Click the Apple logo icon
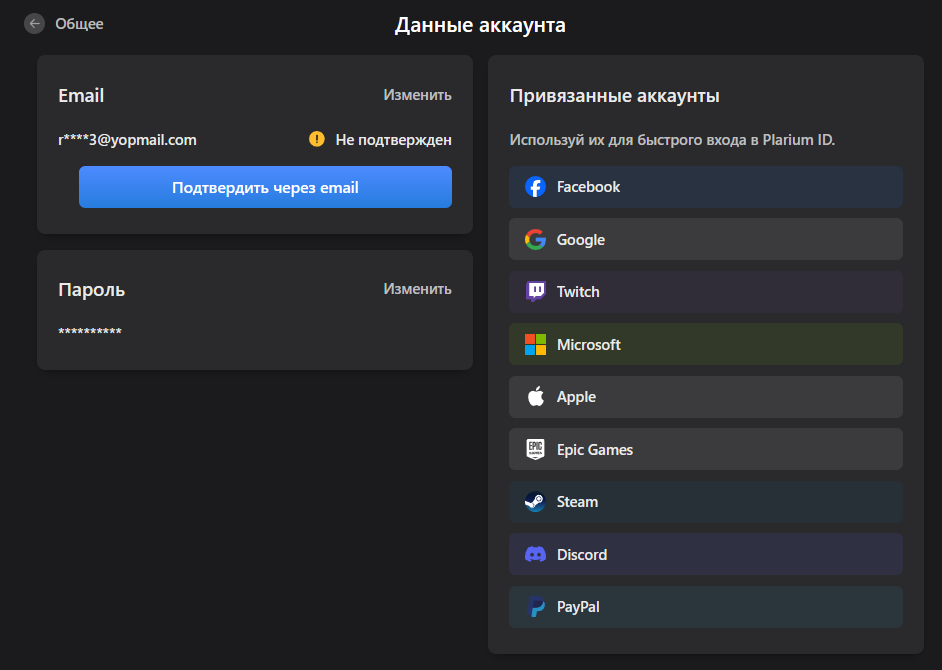 pos(535,397)
